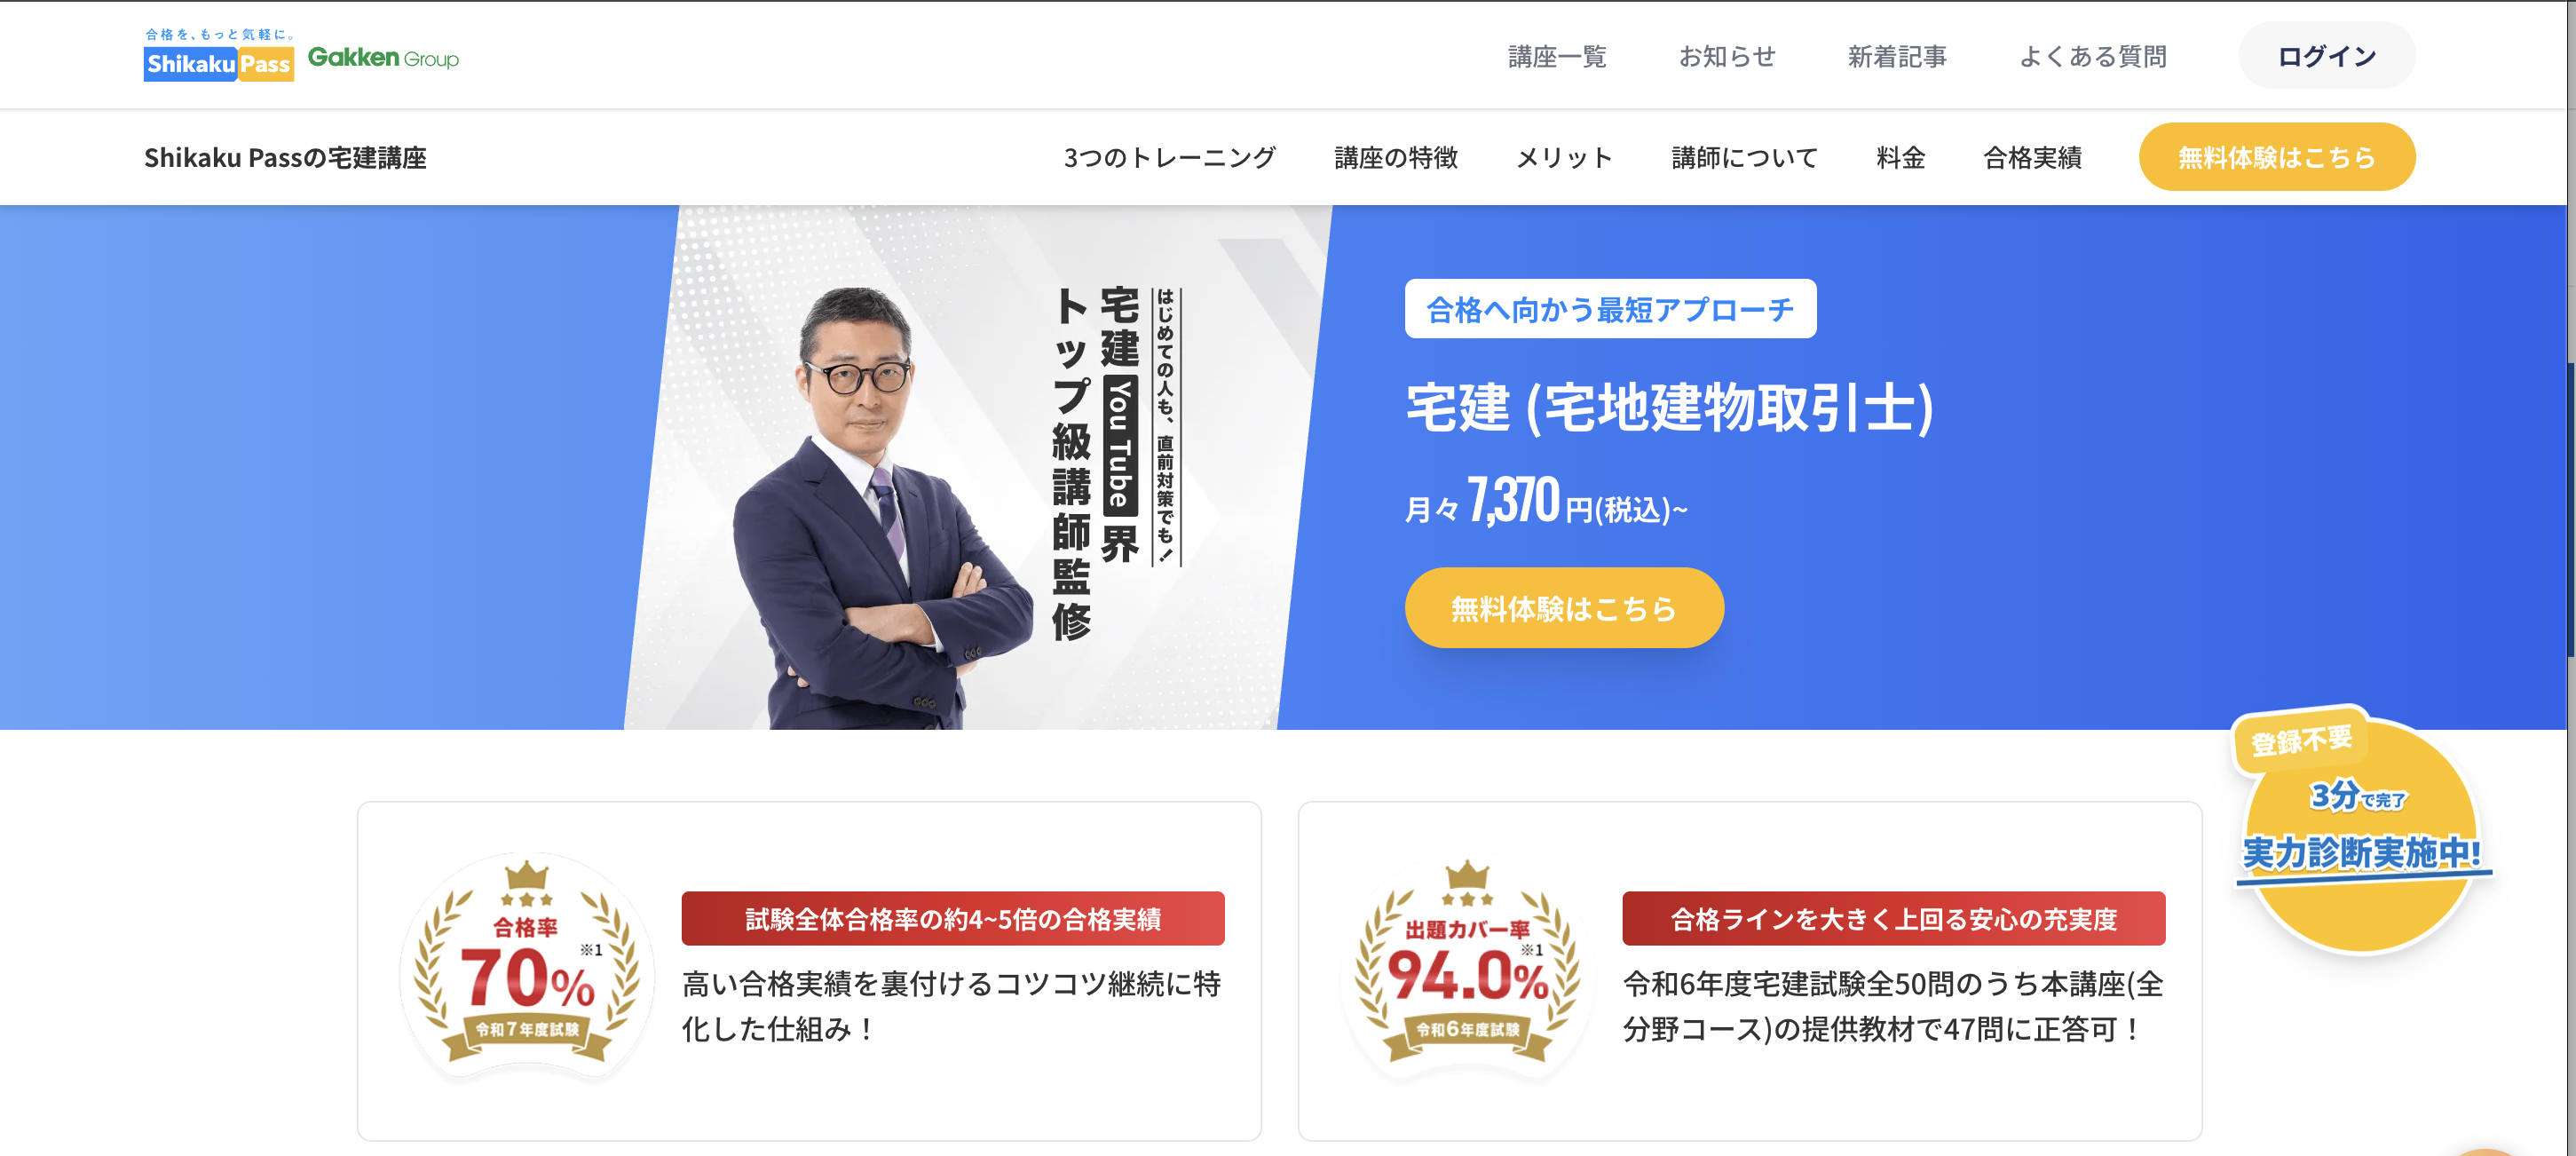Open お知らせ in the top navigation
2576x1156 pixels.
1727,56
